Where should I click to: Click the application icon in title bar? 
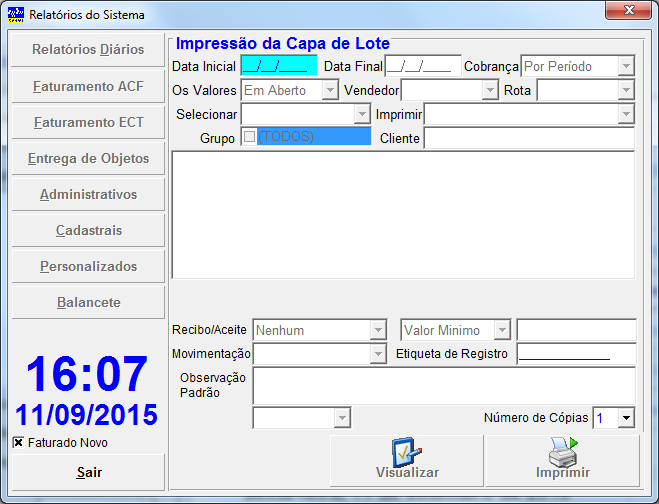click(x=16, y=15)
